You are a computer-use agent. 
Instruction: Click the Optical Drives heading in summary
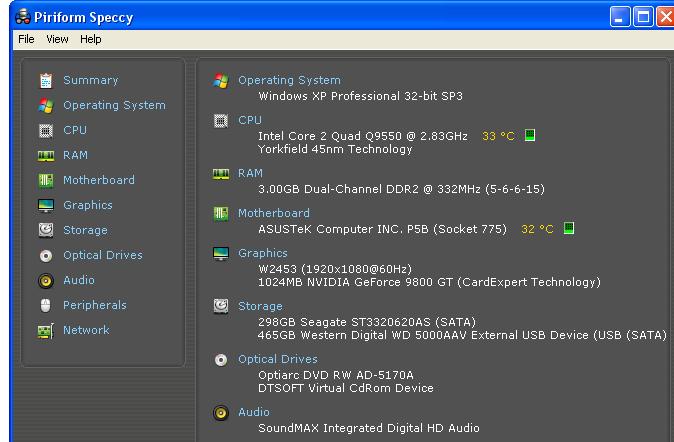[278, 359]
